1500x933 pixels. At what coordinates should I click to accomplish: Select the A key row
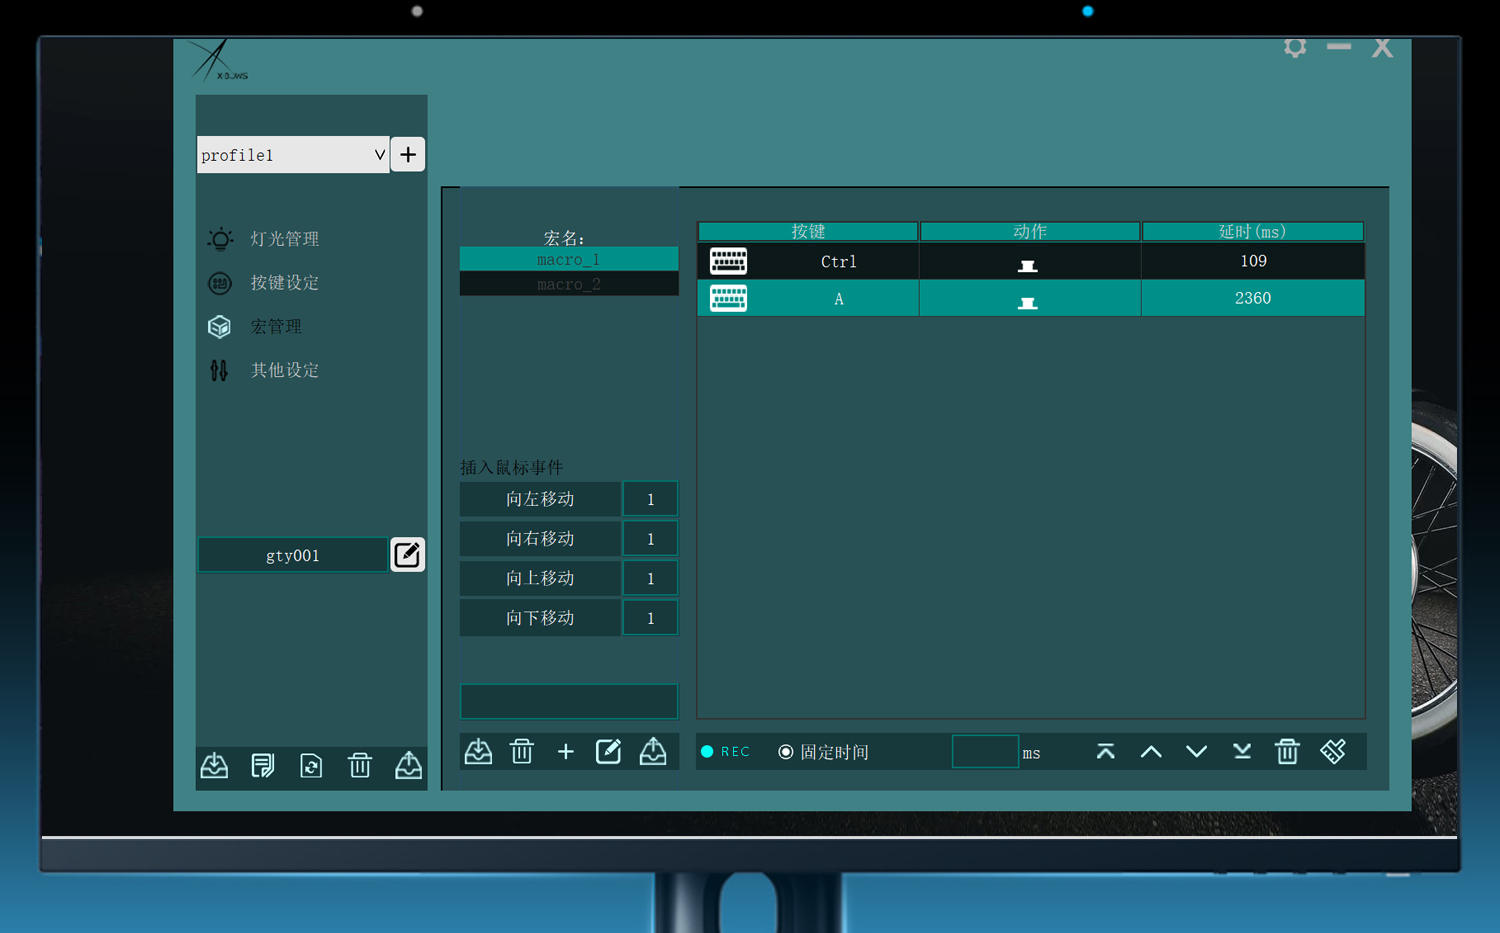pyautogui.click(x=1031, y=299)
